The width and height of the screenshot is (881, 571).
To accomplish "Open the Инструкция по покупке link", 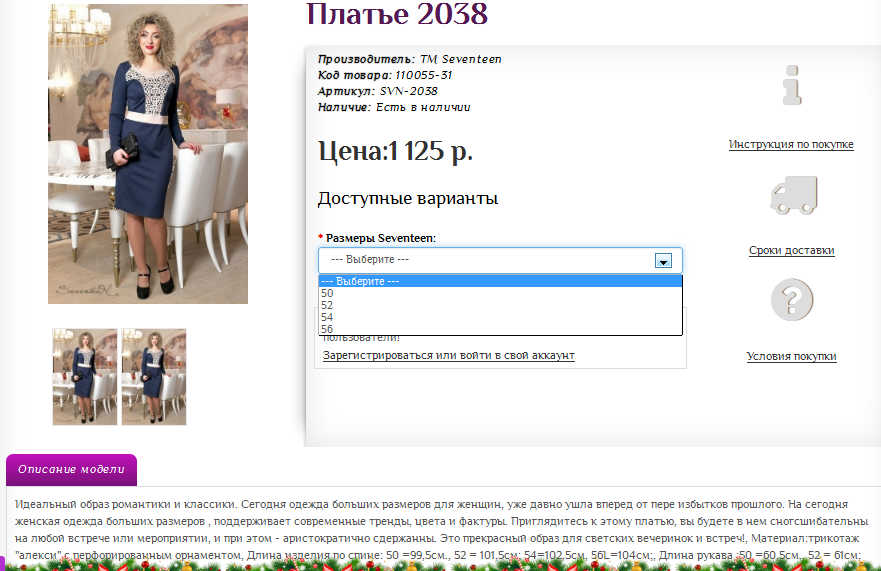I will 791,144.
